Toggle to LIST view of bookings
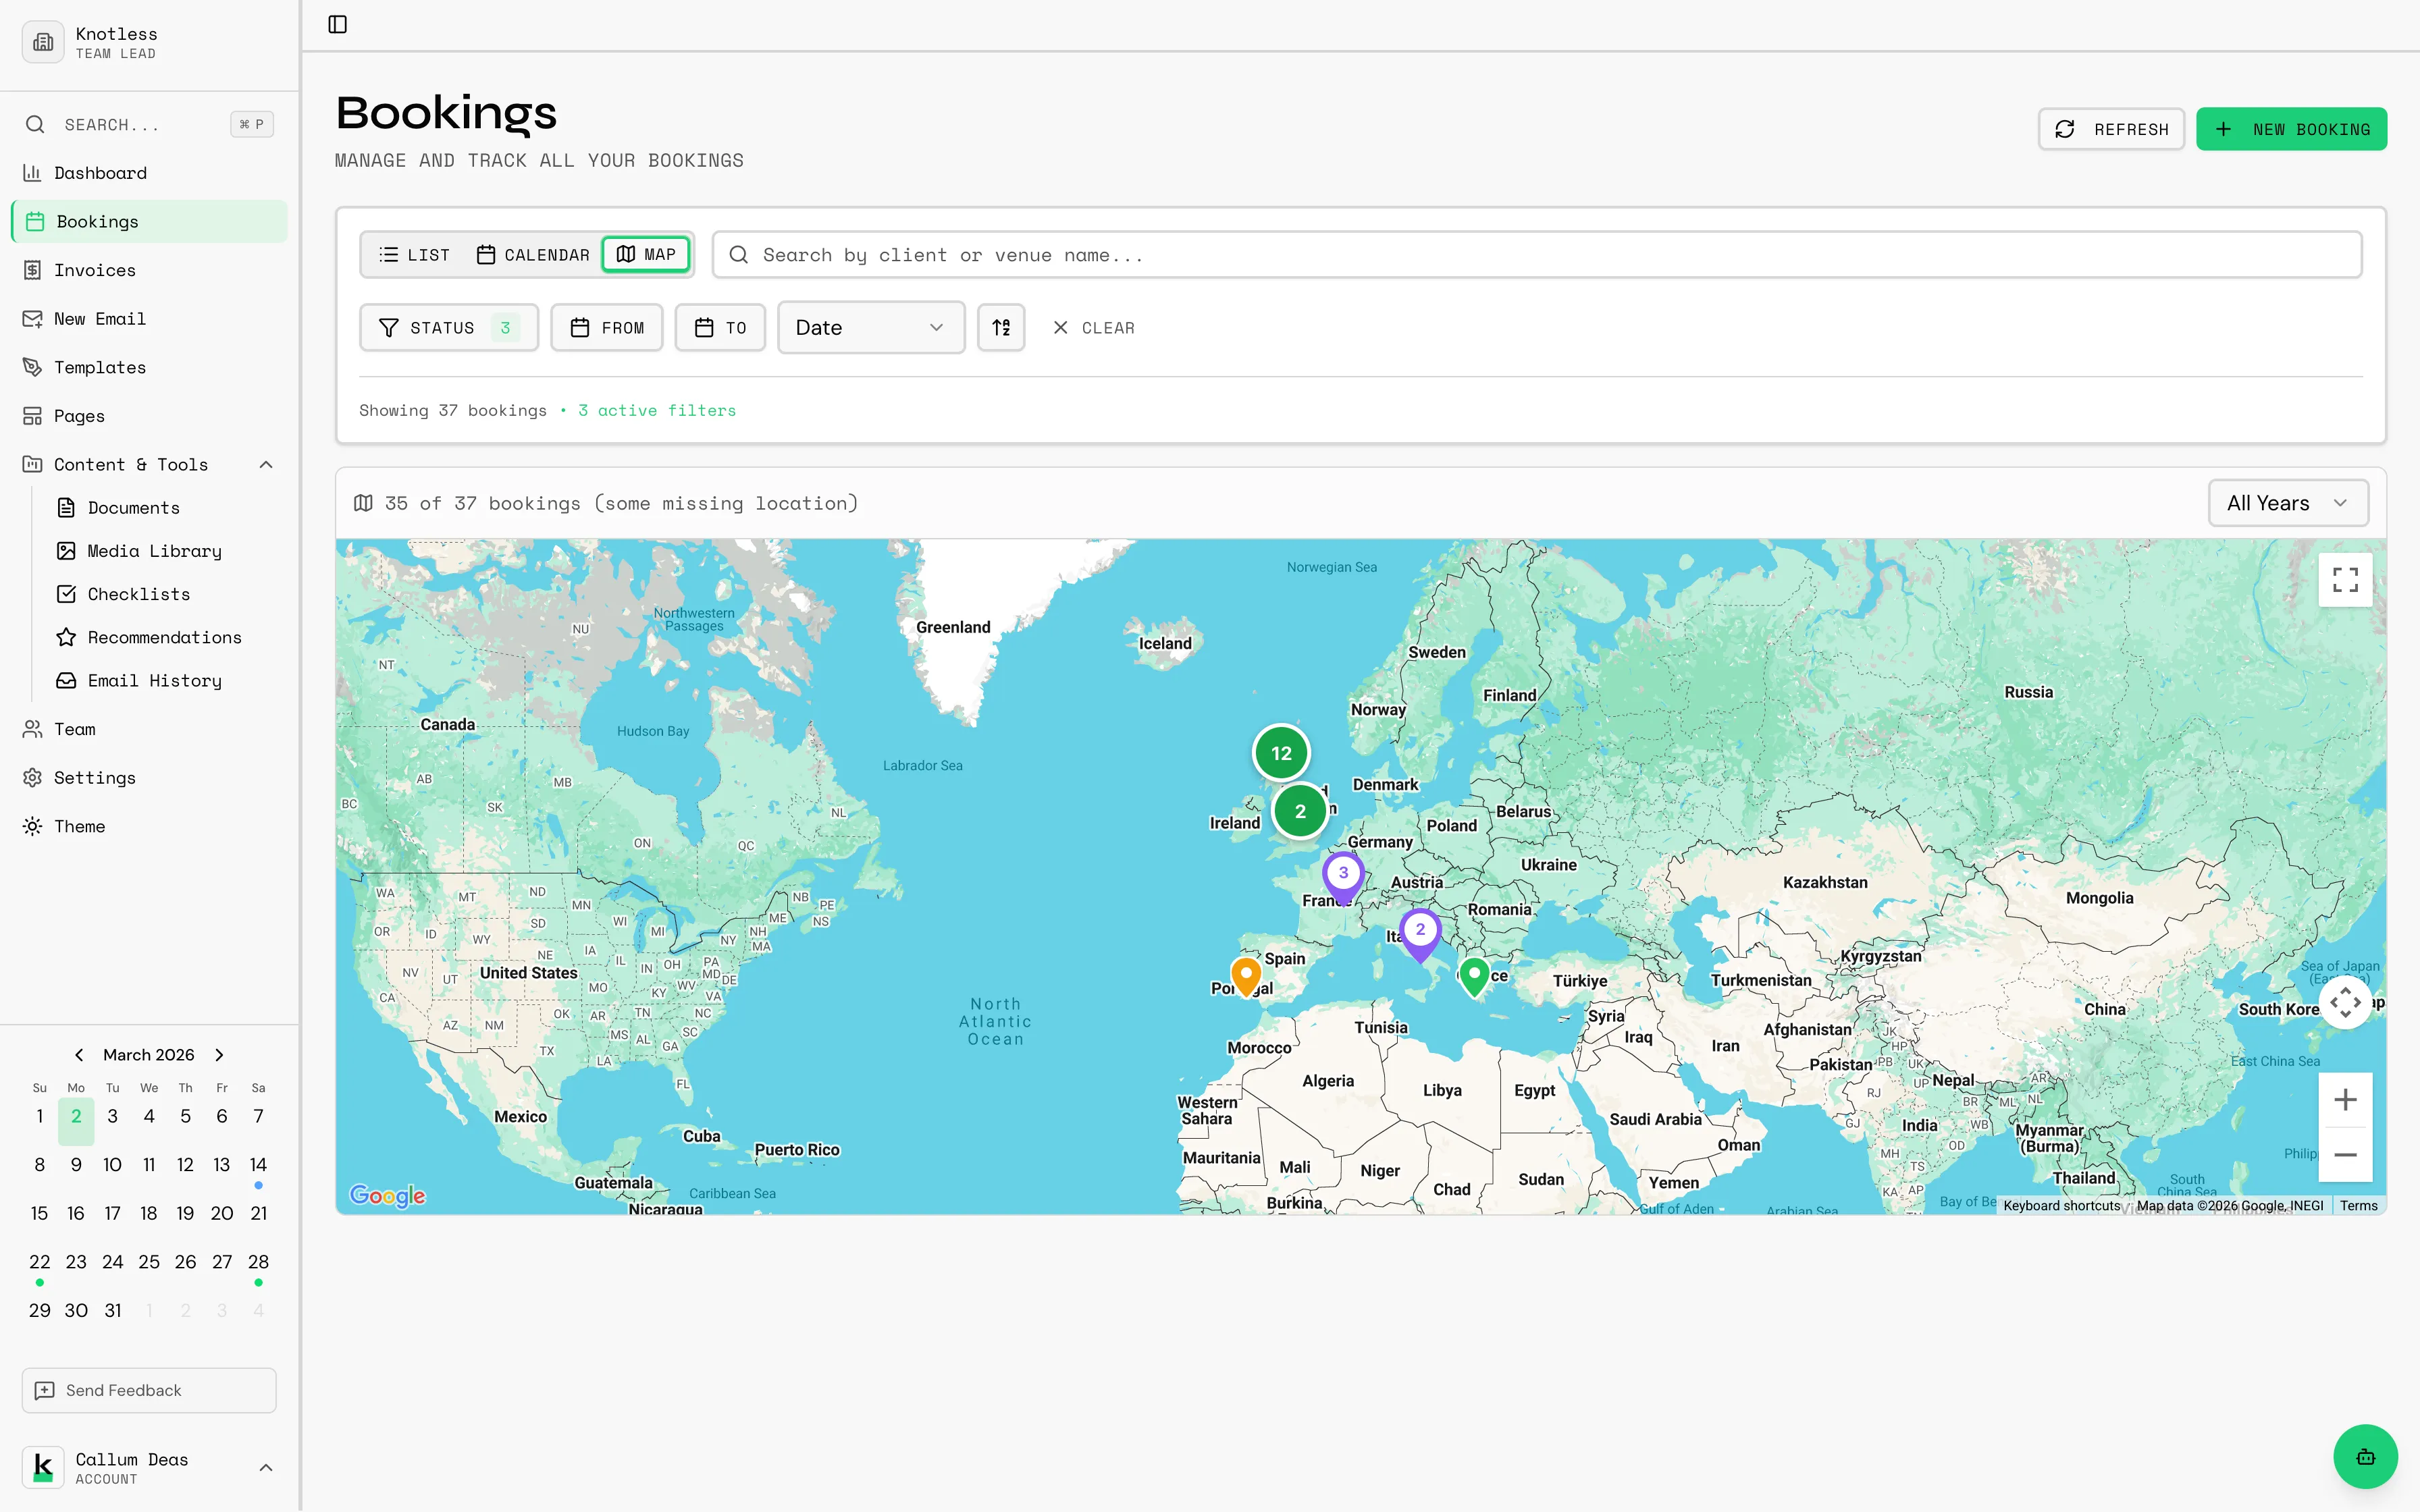The height and width of the screenshot is (1512, 2420). pyautogui.click(x=414, y=254)
